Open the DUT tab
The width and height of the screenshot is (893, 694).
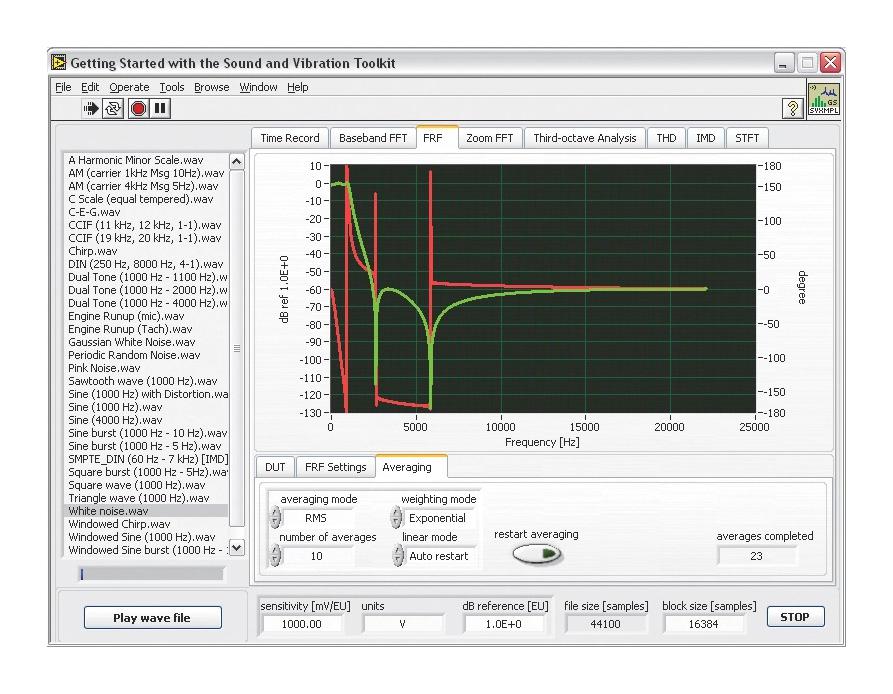click(x=275, y=467)
